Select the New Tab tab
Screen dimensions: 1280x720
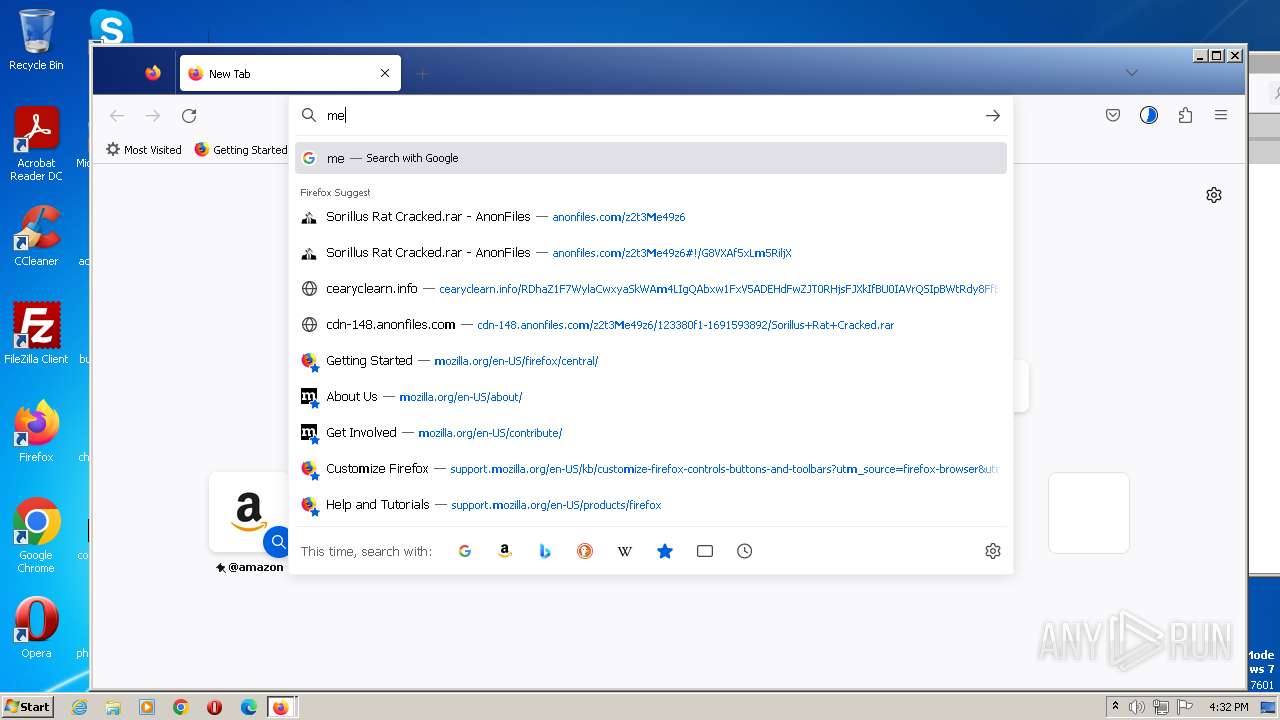pyautogui.click(x=290, y=73)
